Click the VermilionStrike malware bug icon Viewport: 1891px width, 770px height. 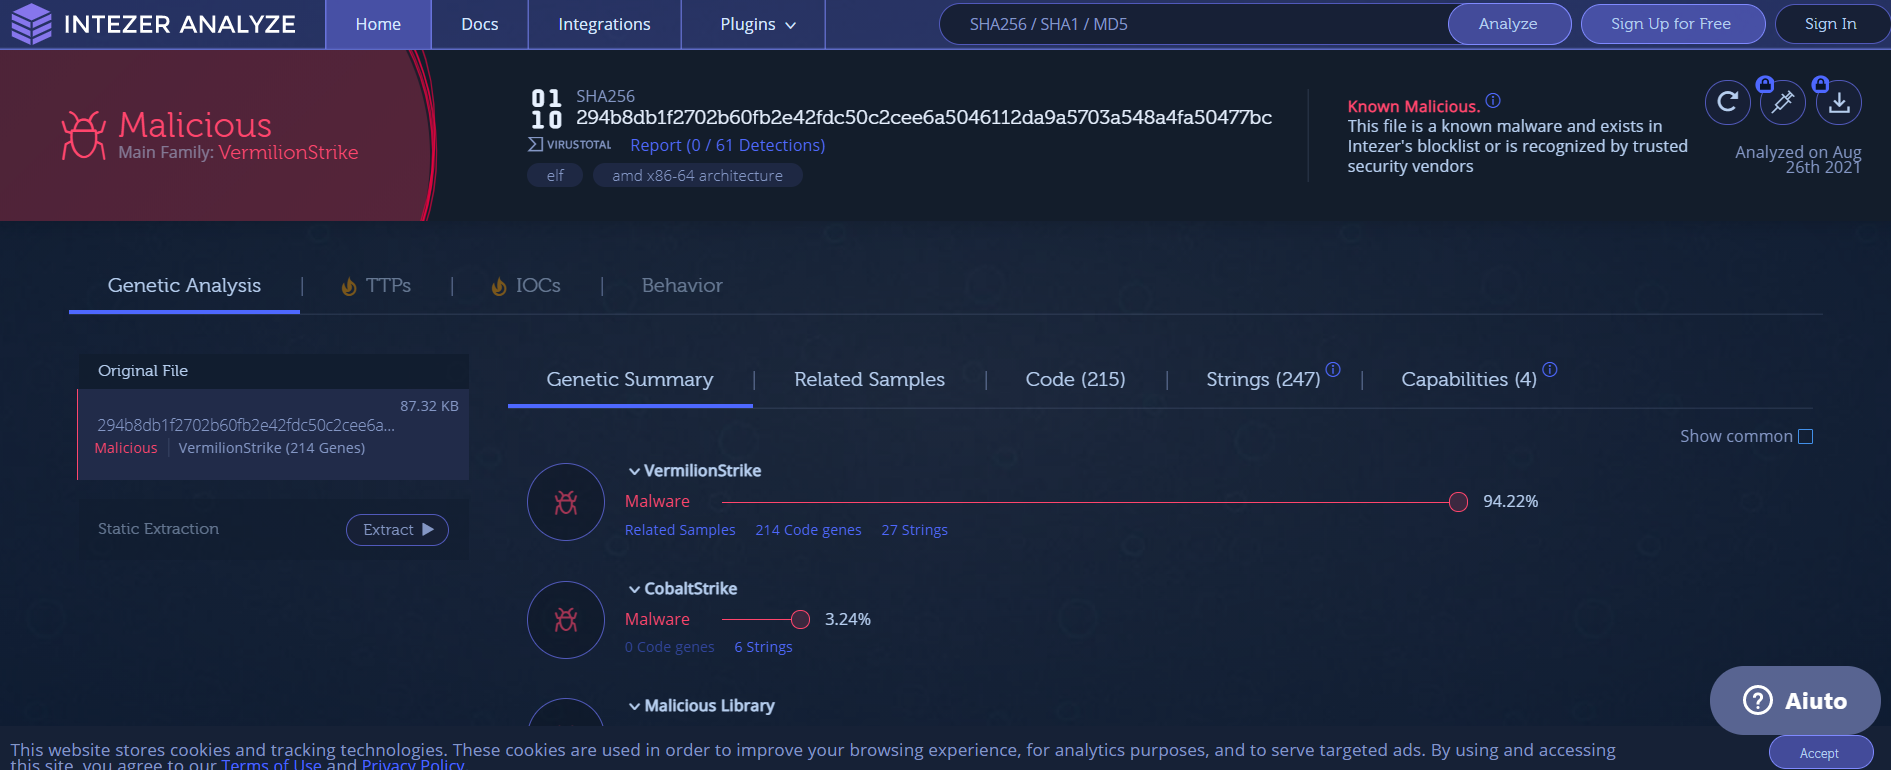click(566, 502)
